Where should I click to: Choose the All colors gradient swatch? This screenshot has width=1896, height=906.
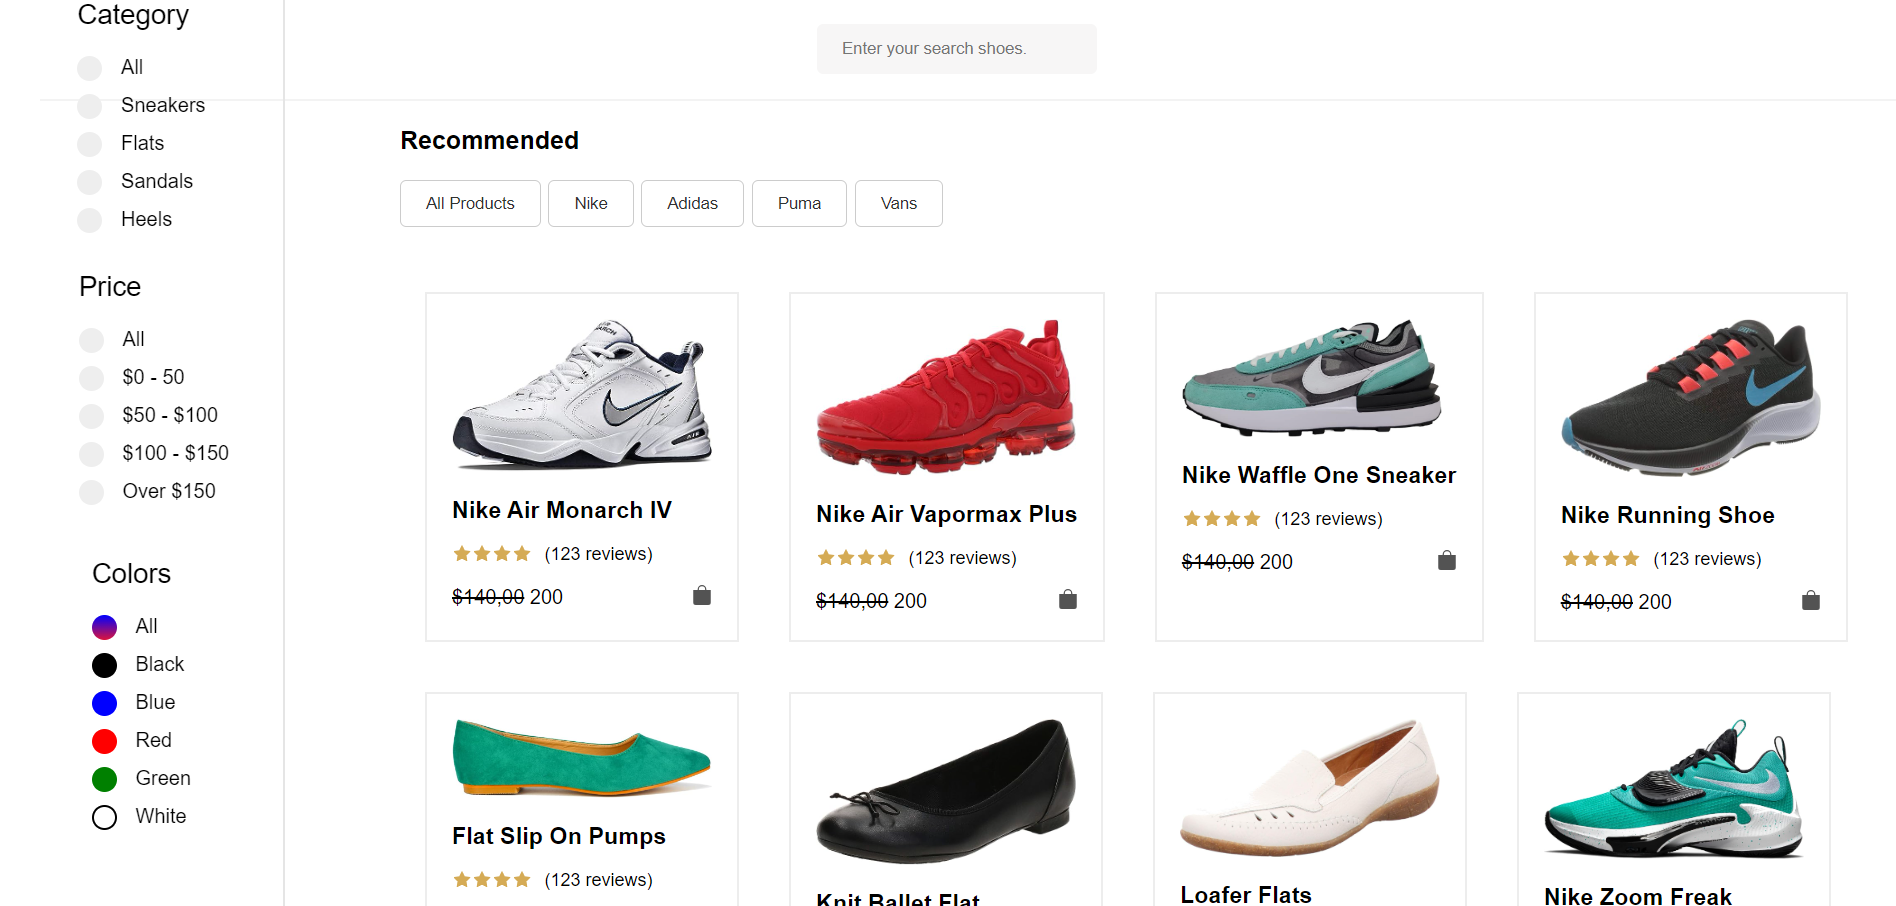(105, 627)
